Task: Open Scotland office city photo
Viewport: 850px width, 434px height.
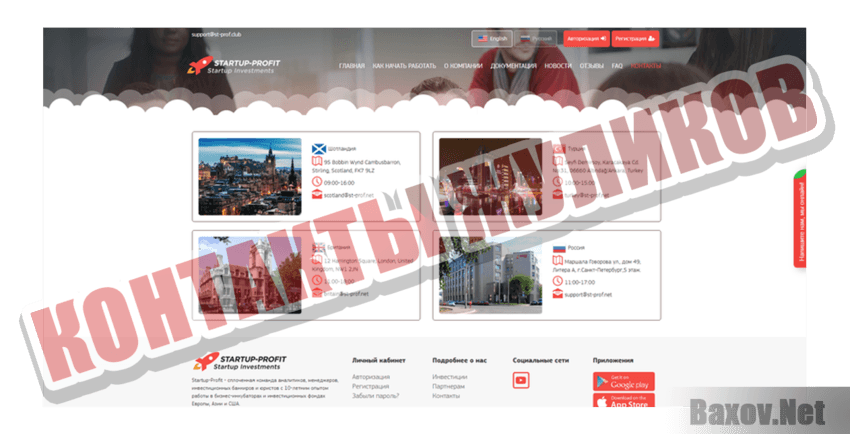Action: 250,177
